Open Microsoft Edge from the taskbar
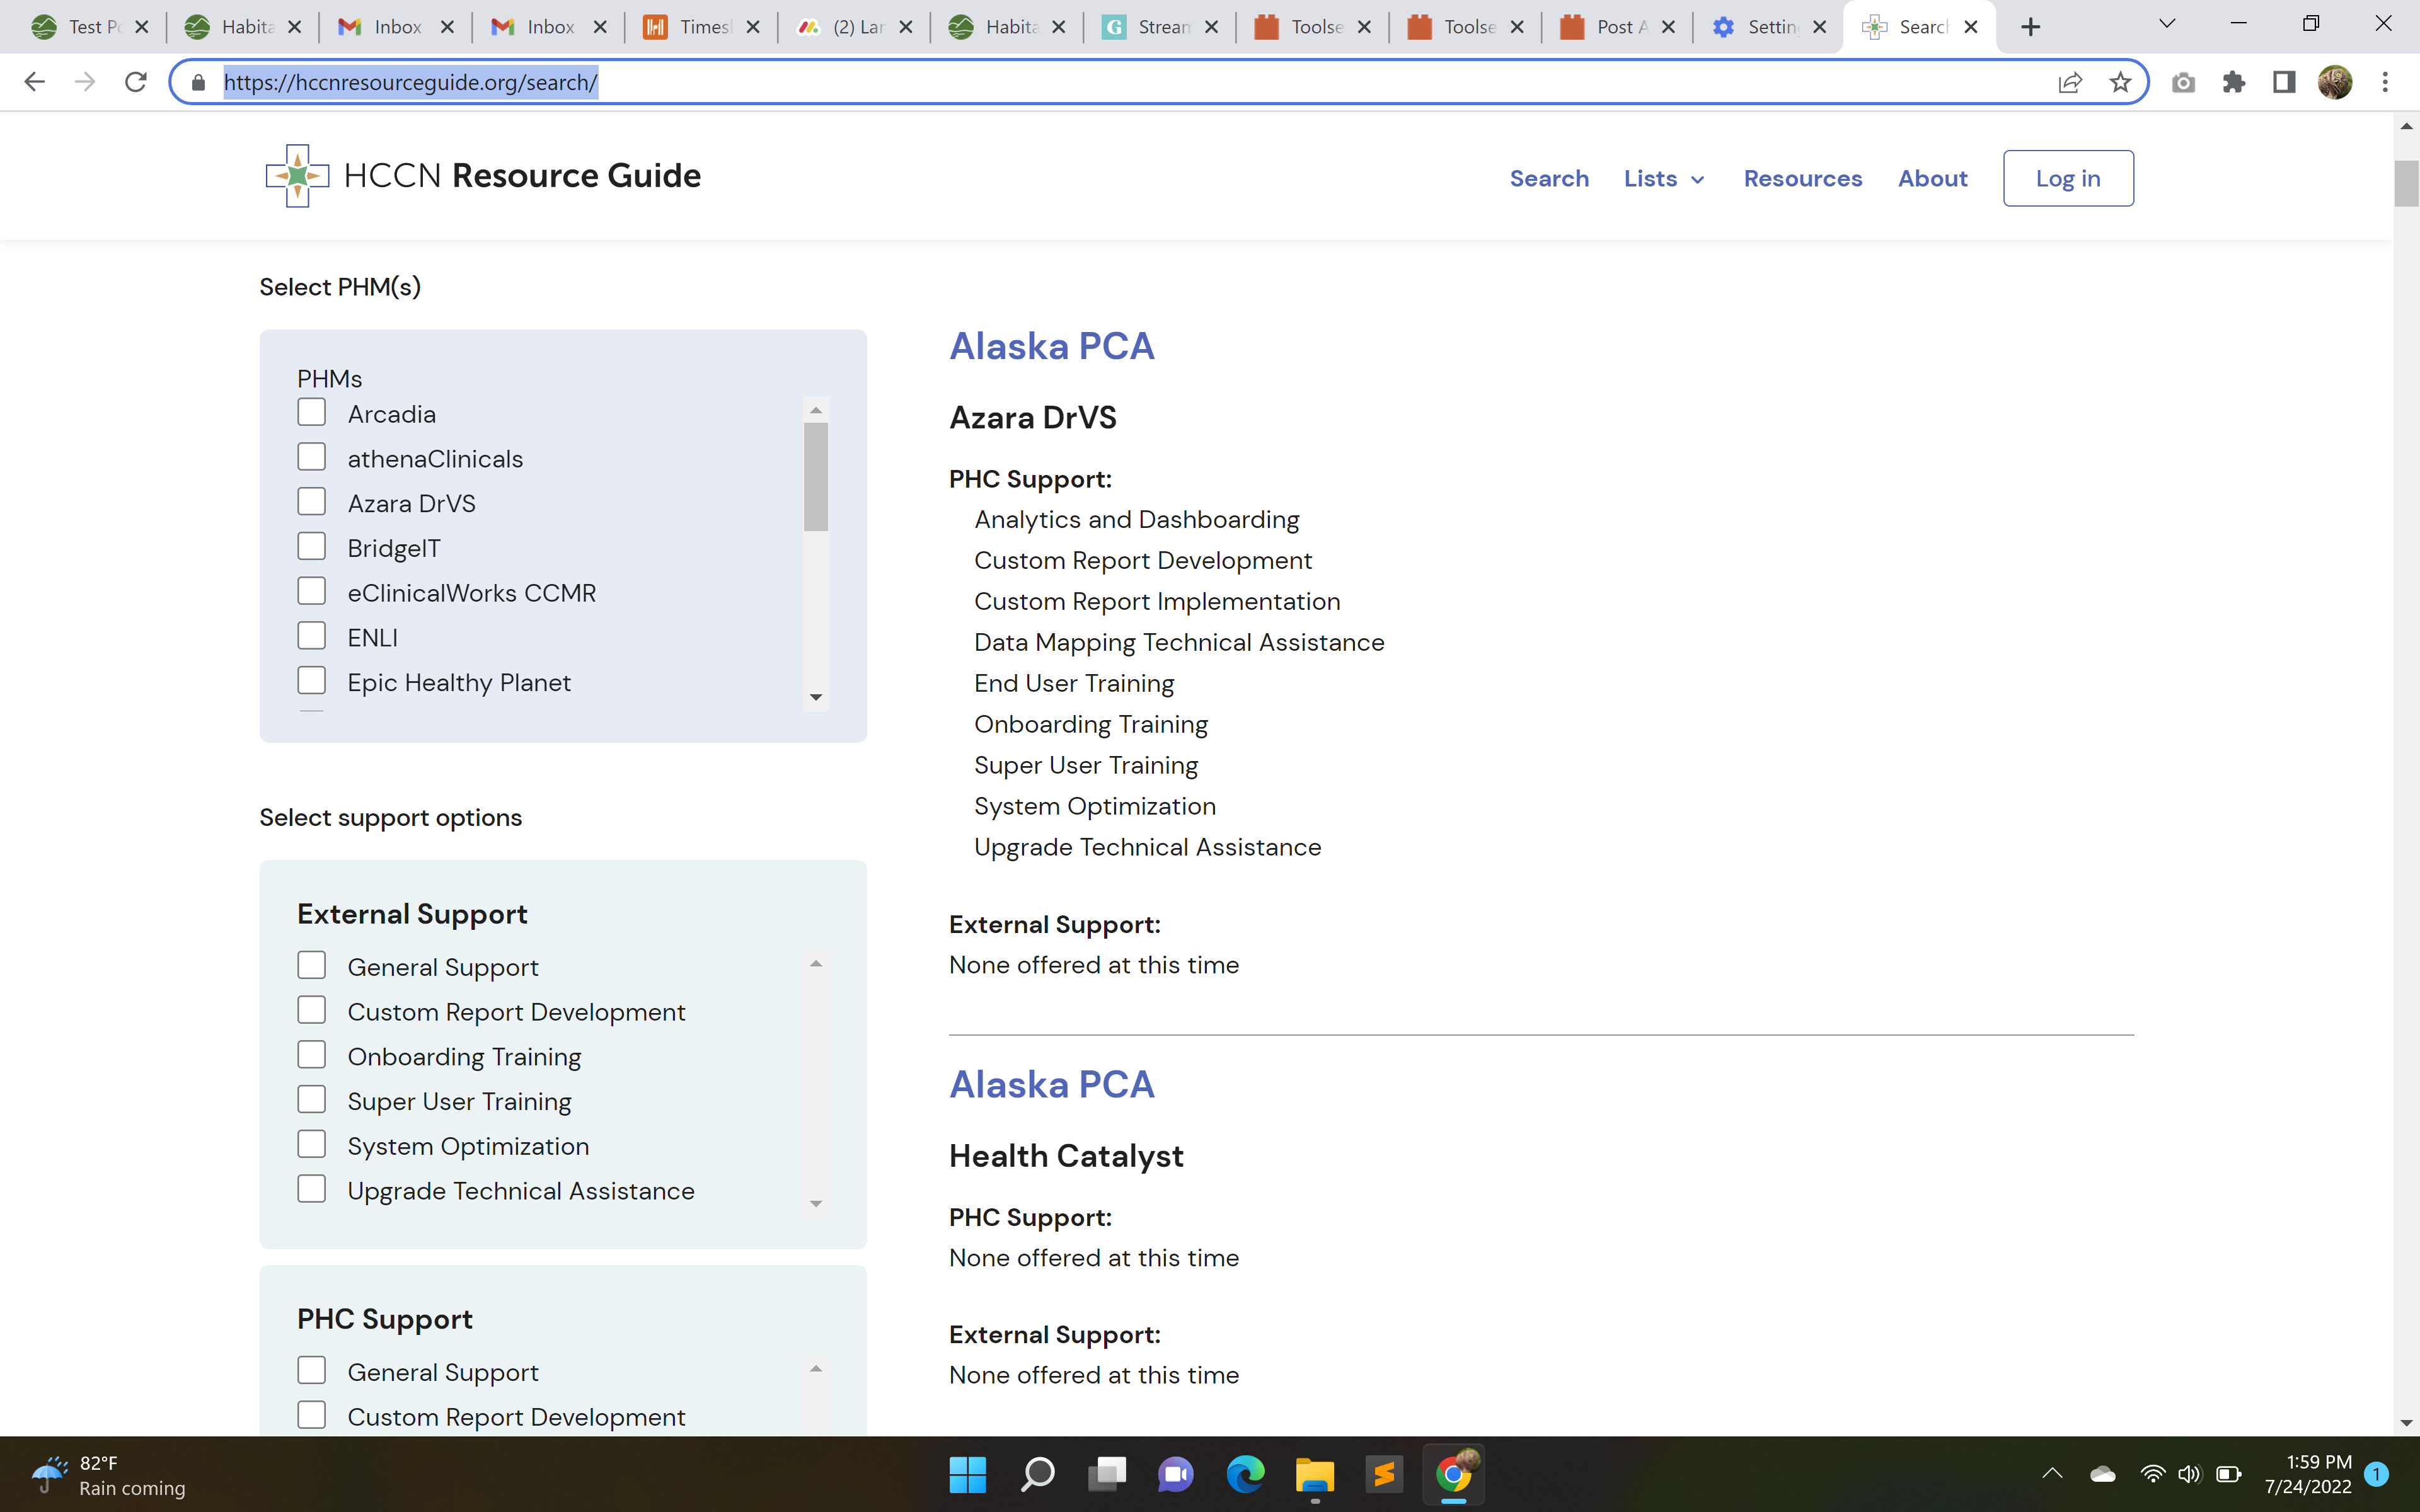The image size is (2420, 1512). [1245, 1474]
